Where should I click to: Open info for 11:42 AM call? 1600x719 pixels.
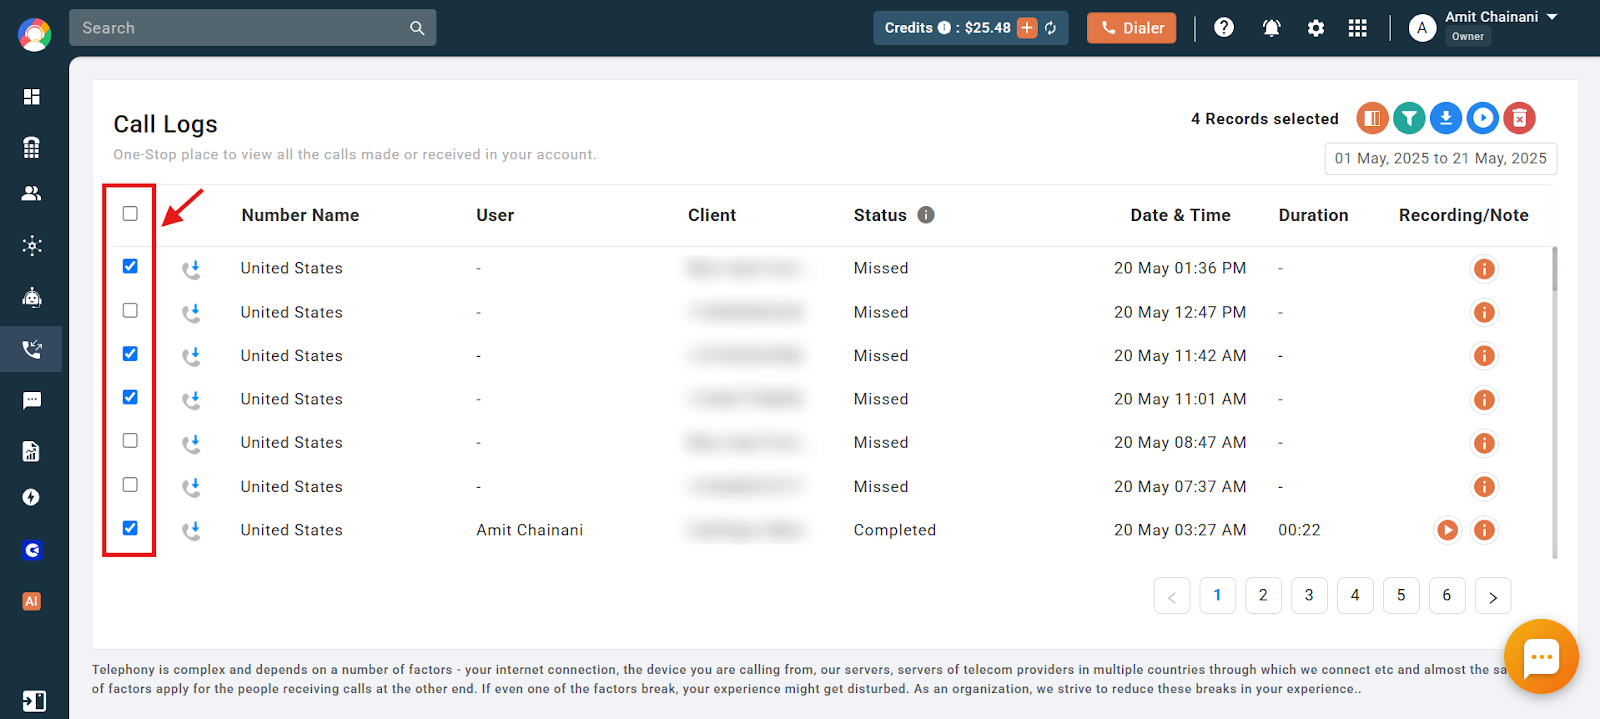coord(1484,356)
